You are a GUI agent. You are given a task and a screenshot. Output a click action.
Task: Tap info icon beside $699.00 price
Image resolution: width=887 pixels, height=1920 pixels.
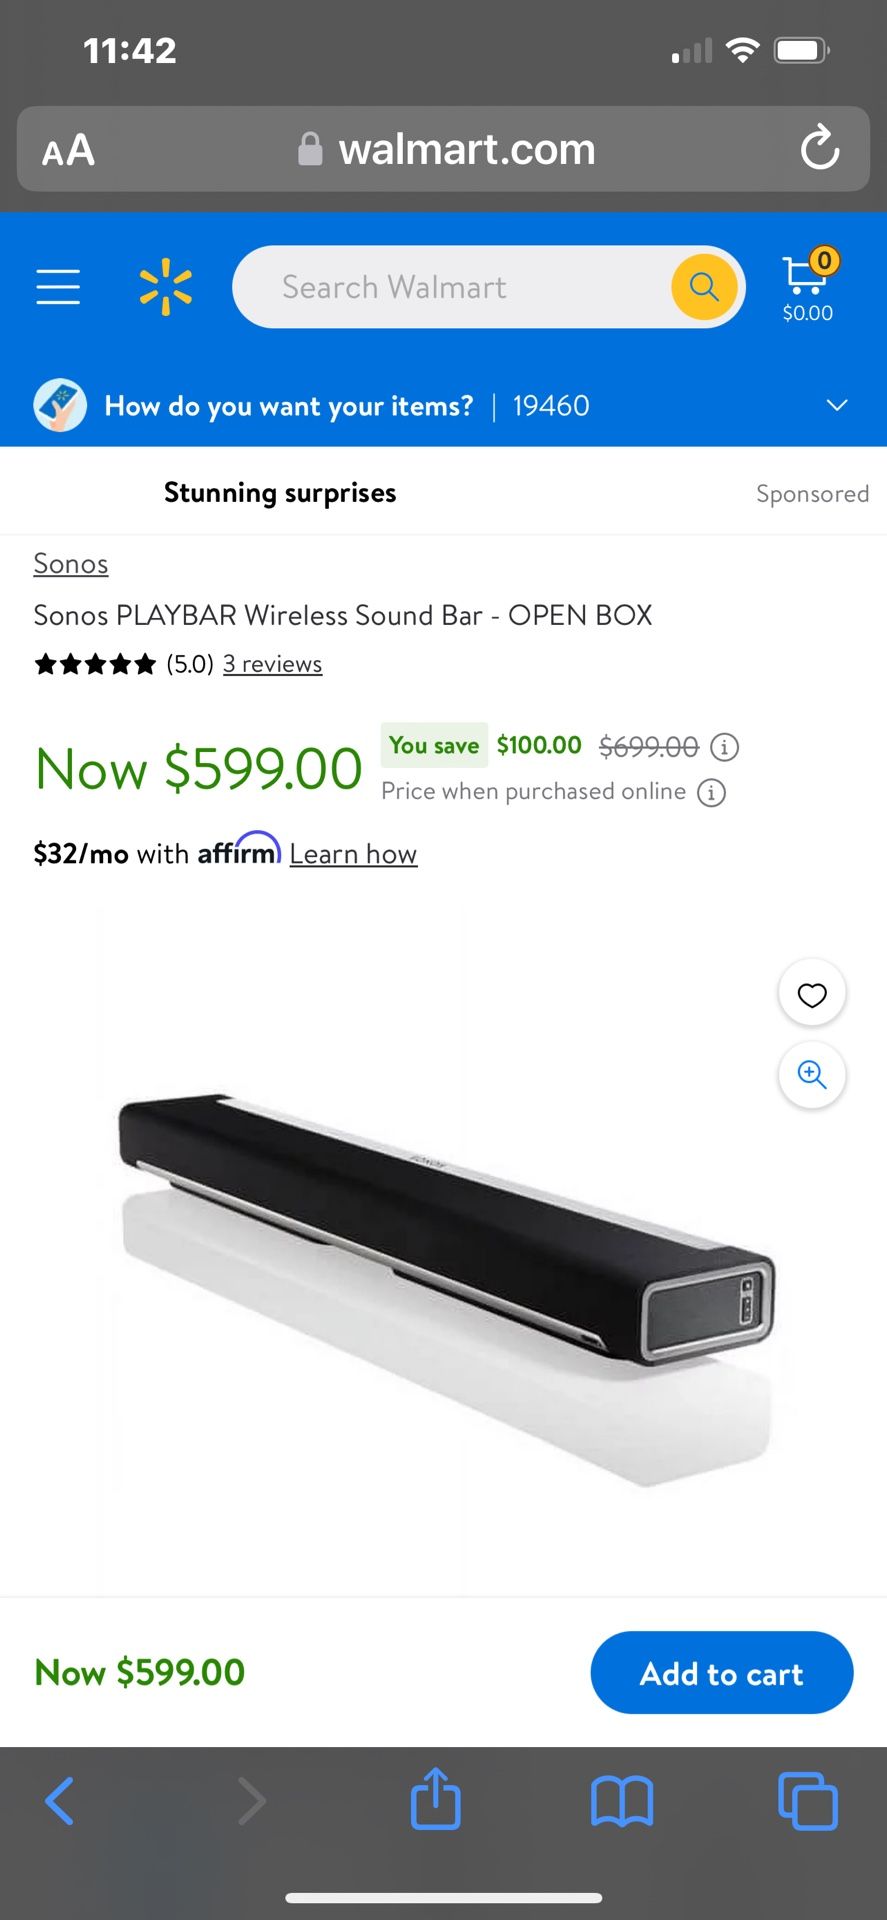724,747
